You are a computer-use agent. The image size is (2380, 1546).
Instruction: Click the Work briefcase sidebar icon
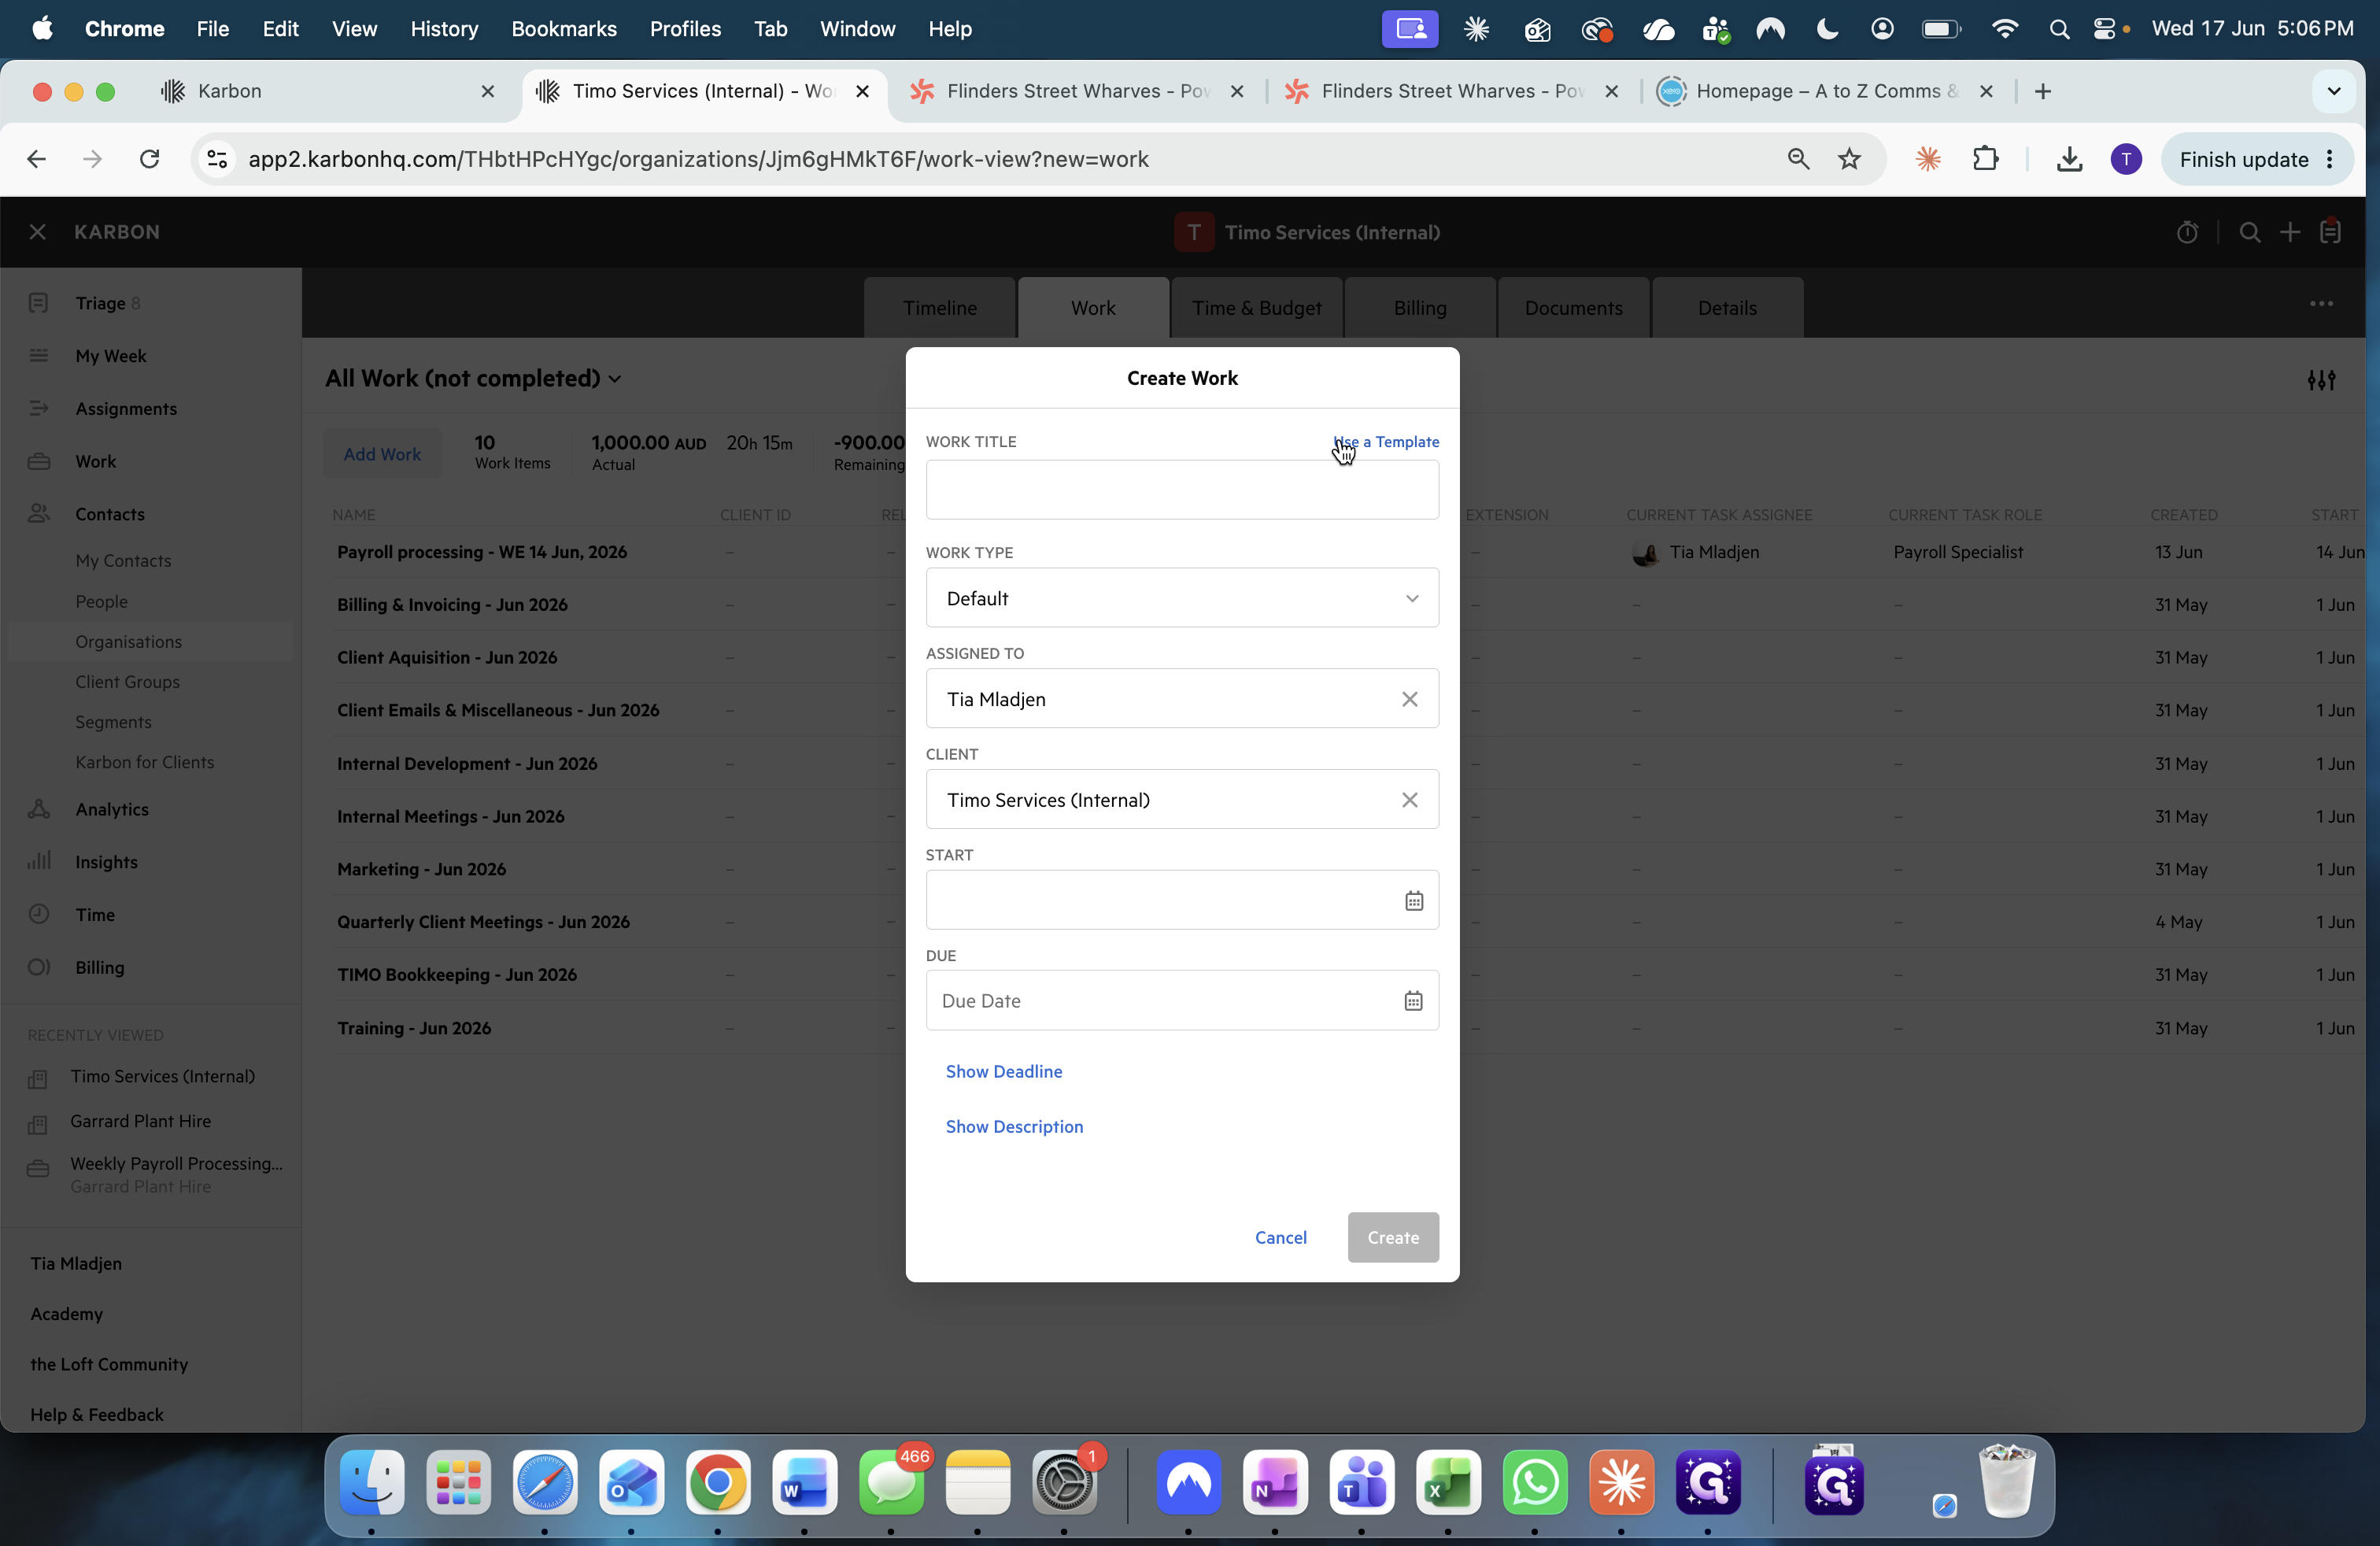(39, 461)
